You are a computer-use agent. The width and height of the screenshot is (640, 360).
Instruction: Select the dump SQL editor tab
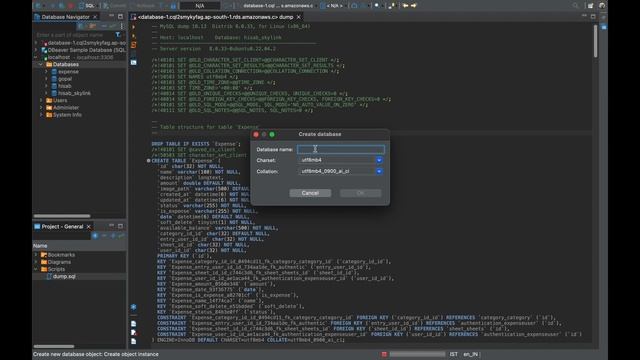[x=216, y=17]
